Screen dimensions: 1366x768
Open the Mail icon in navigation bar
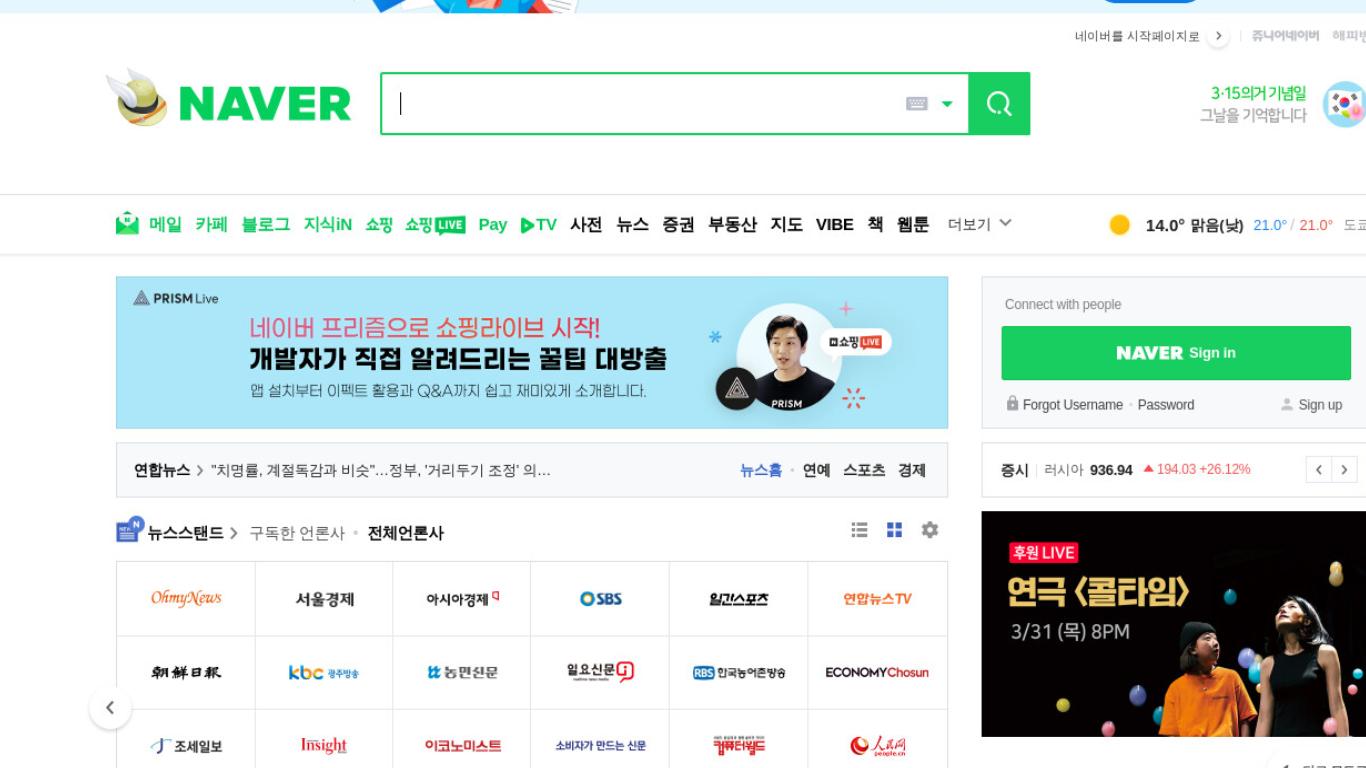(x=127, y=224)
